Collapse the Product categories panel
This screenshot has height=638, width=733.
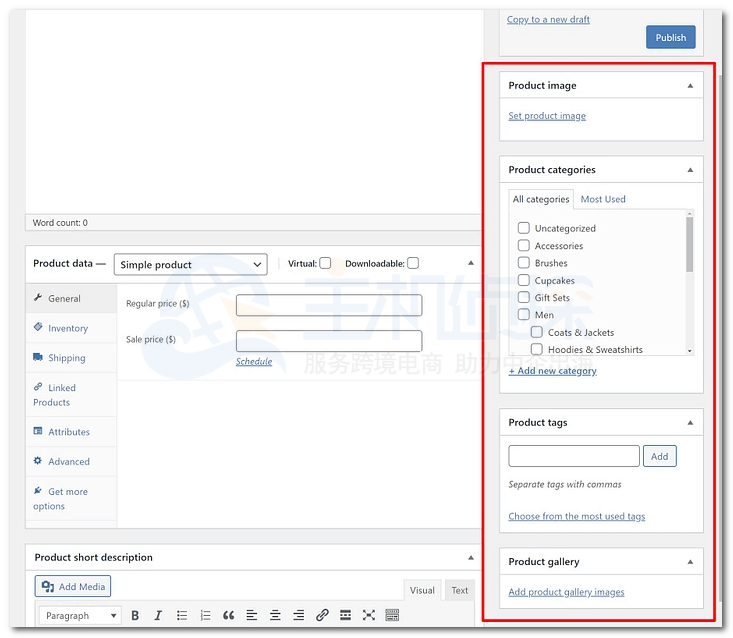(x=689, y=170)
